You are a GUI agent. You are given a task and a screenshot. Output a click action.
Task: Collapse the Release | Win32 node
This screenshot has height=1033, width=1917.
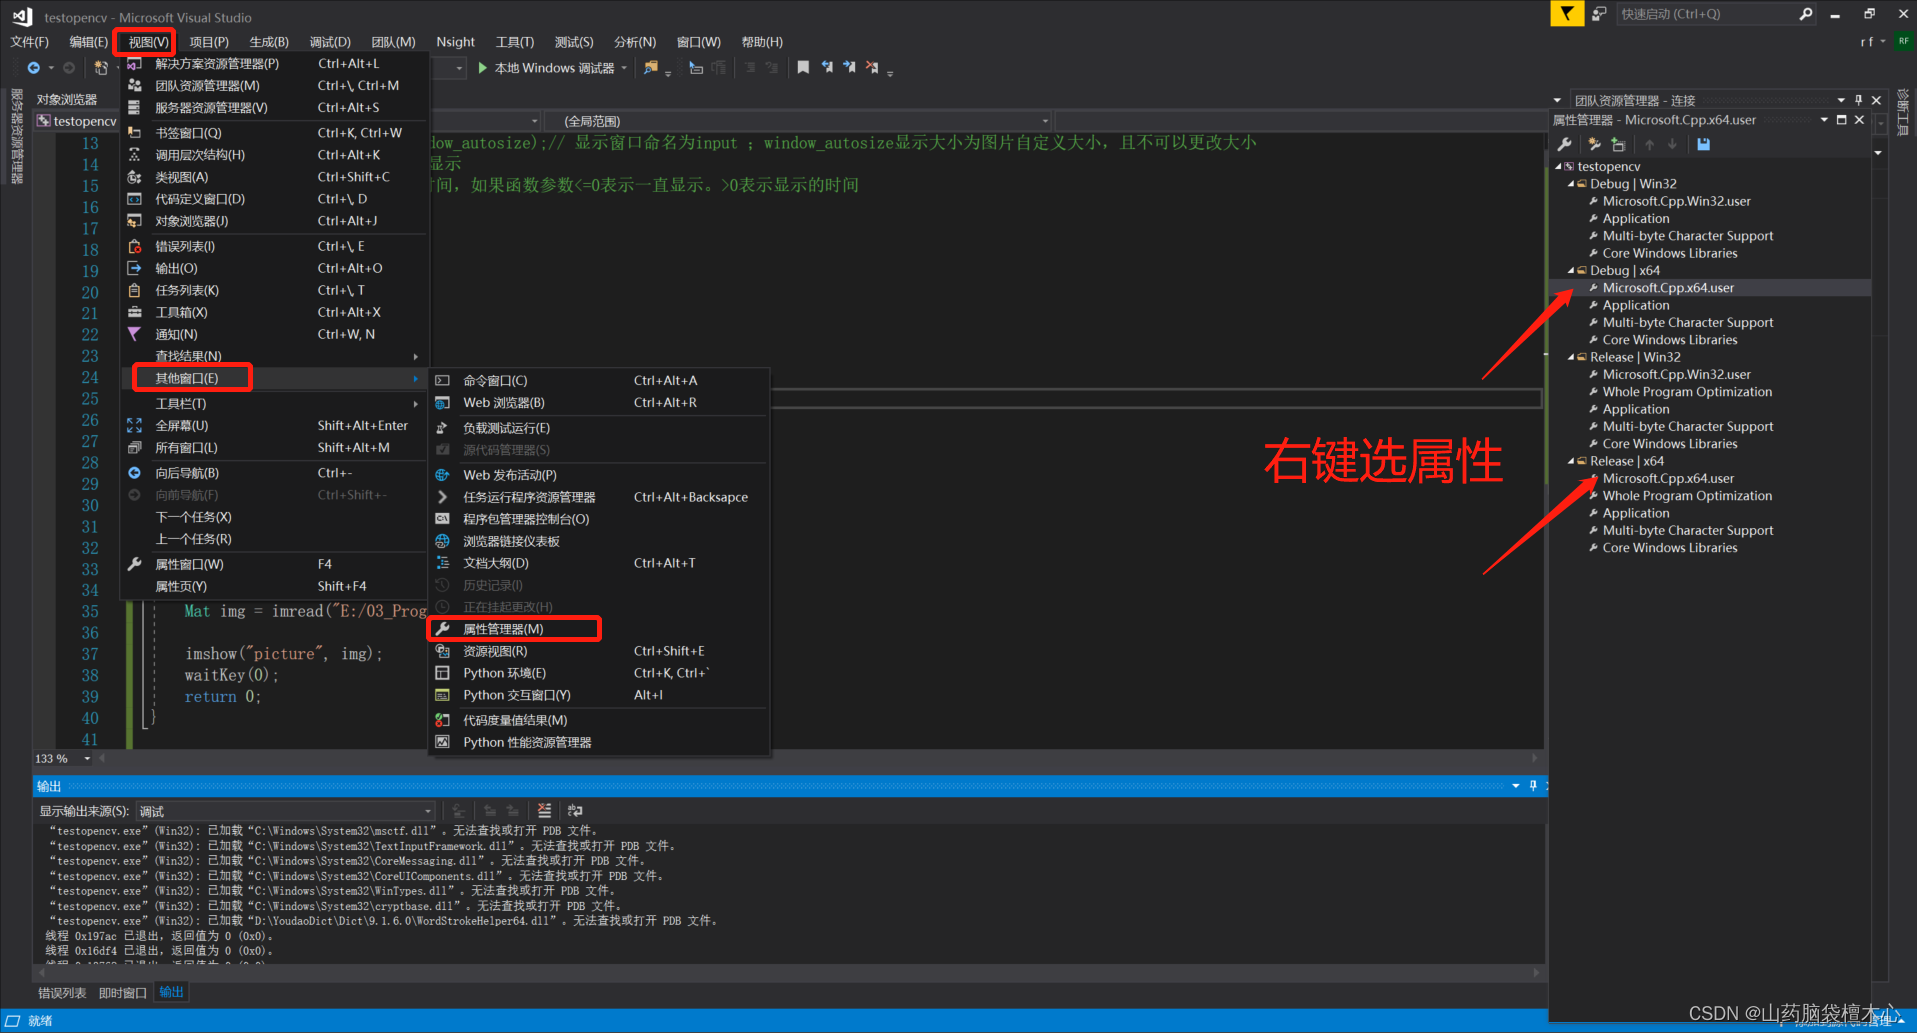pos(1571,357)
